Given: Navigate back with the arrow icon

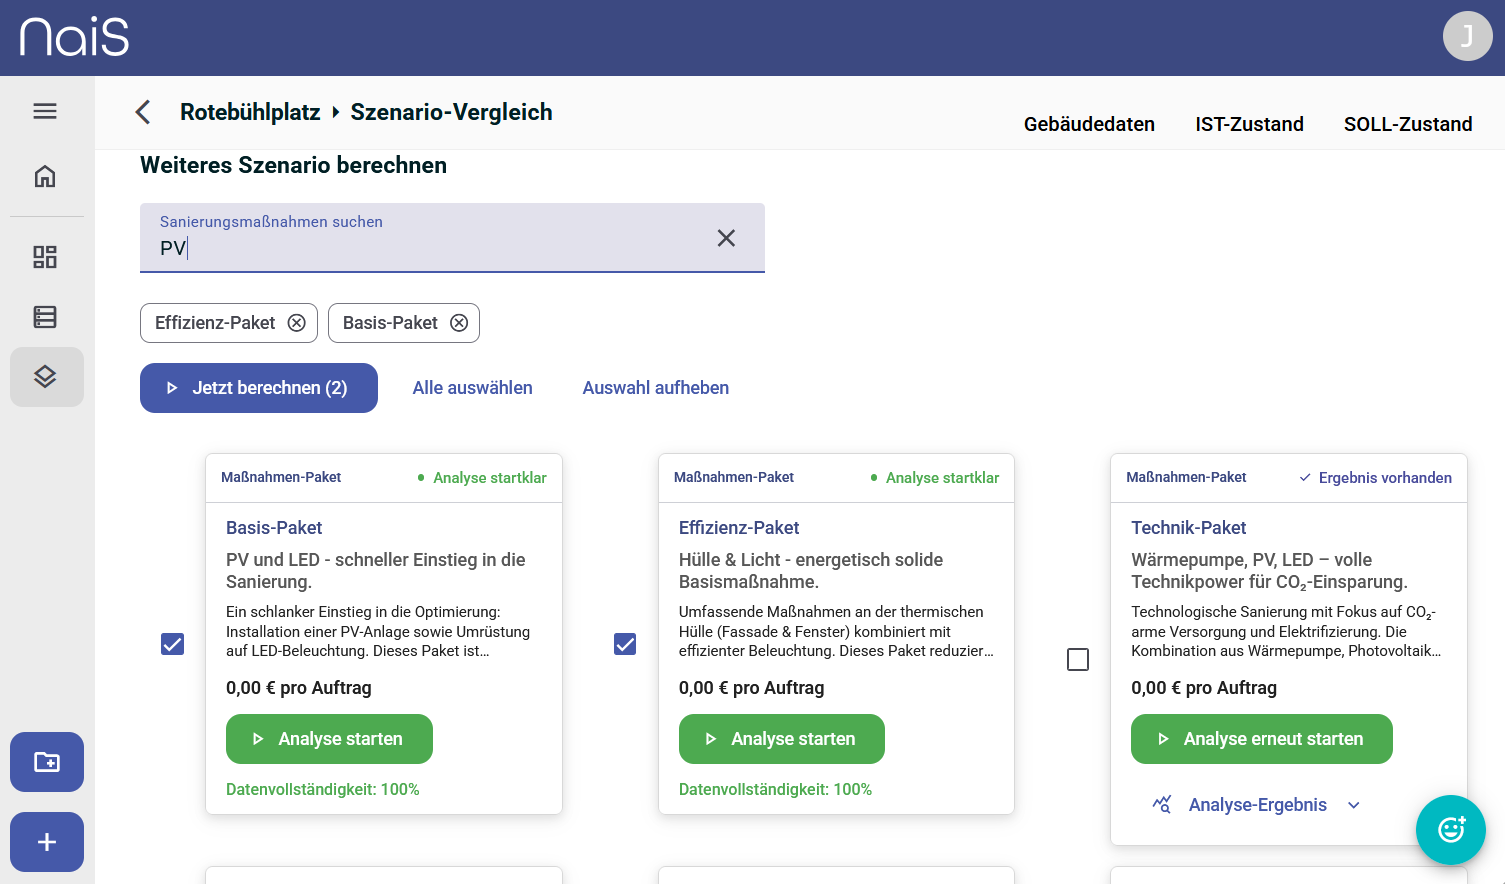Looking at the screenshot, I should pyautogui.click(x=144, y=112).
